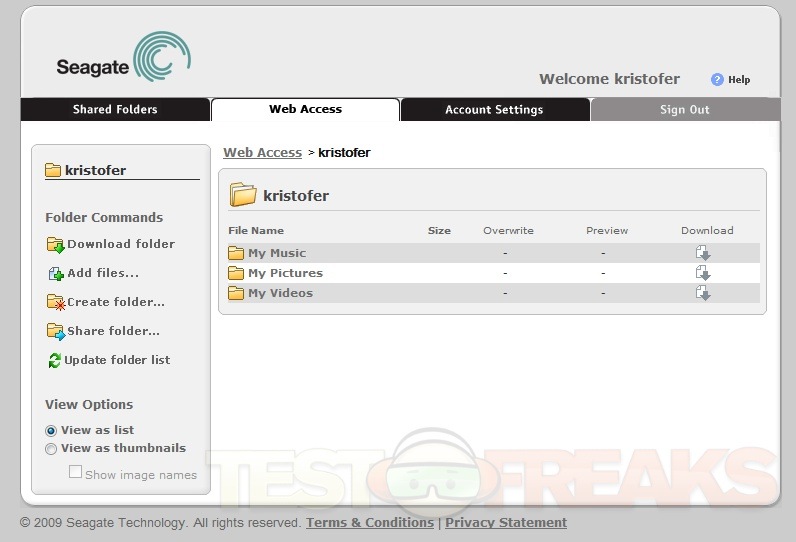This screenshot has height=542, width=796.
Task: Select the View as list radio button
Action: point(51,431)
